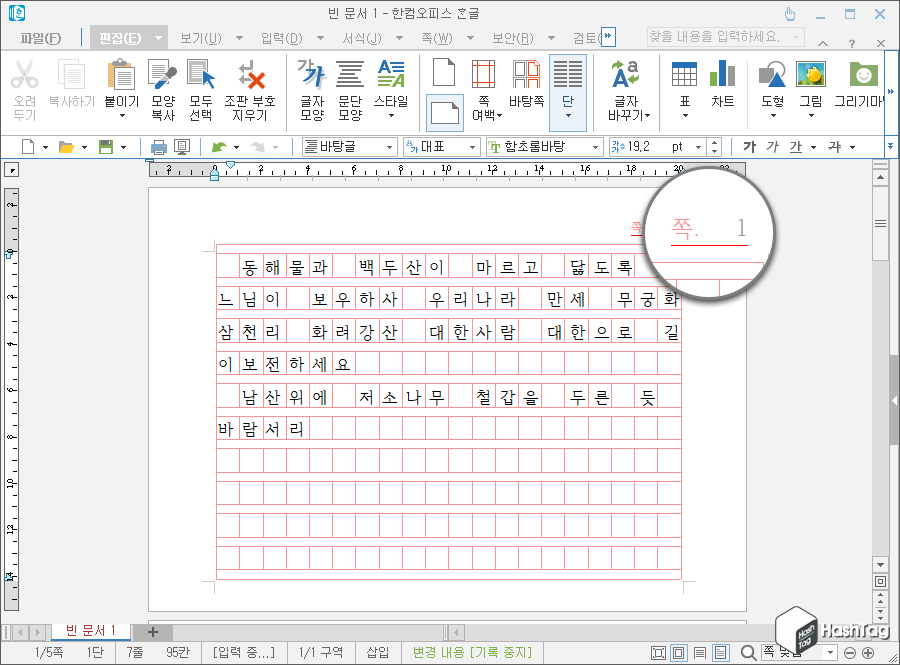
Task: Select the 빈 문서 1 document tab
Action: click(90, 631)
